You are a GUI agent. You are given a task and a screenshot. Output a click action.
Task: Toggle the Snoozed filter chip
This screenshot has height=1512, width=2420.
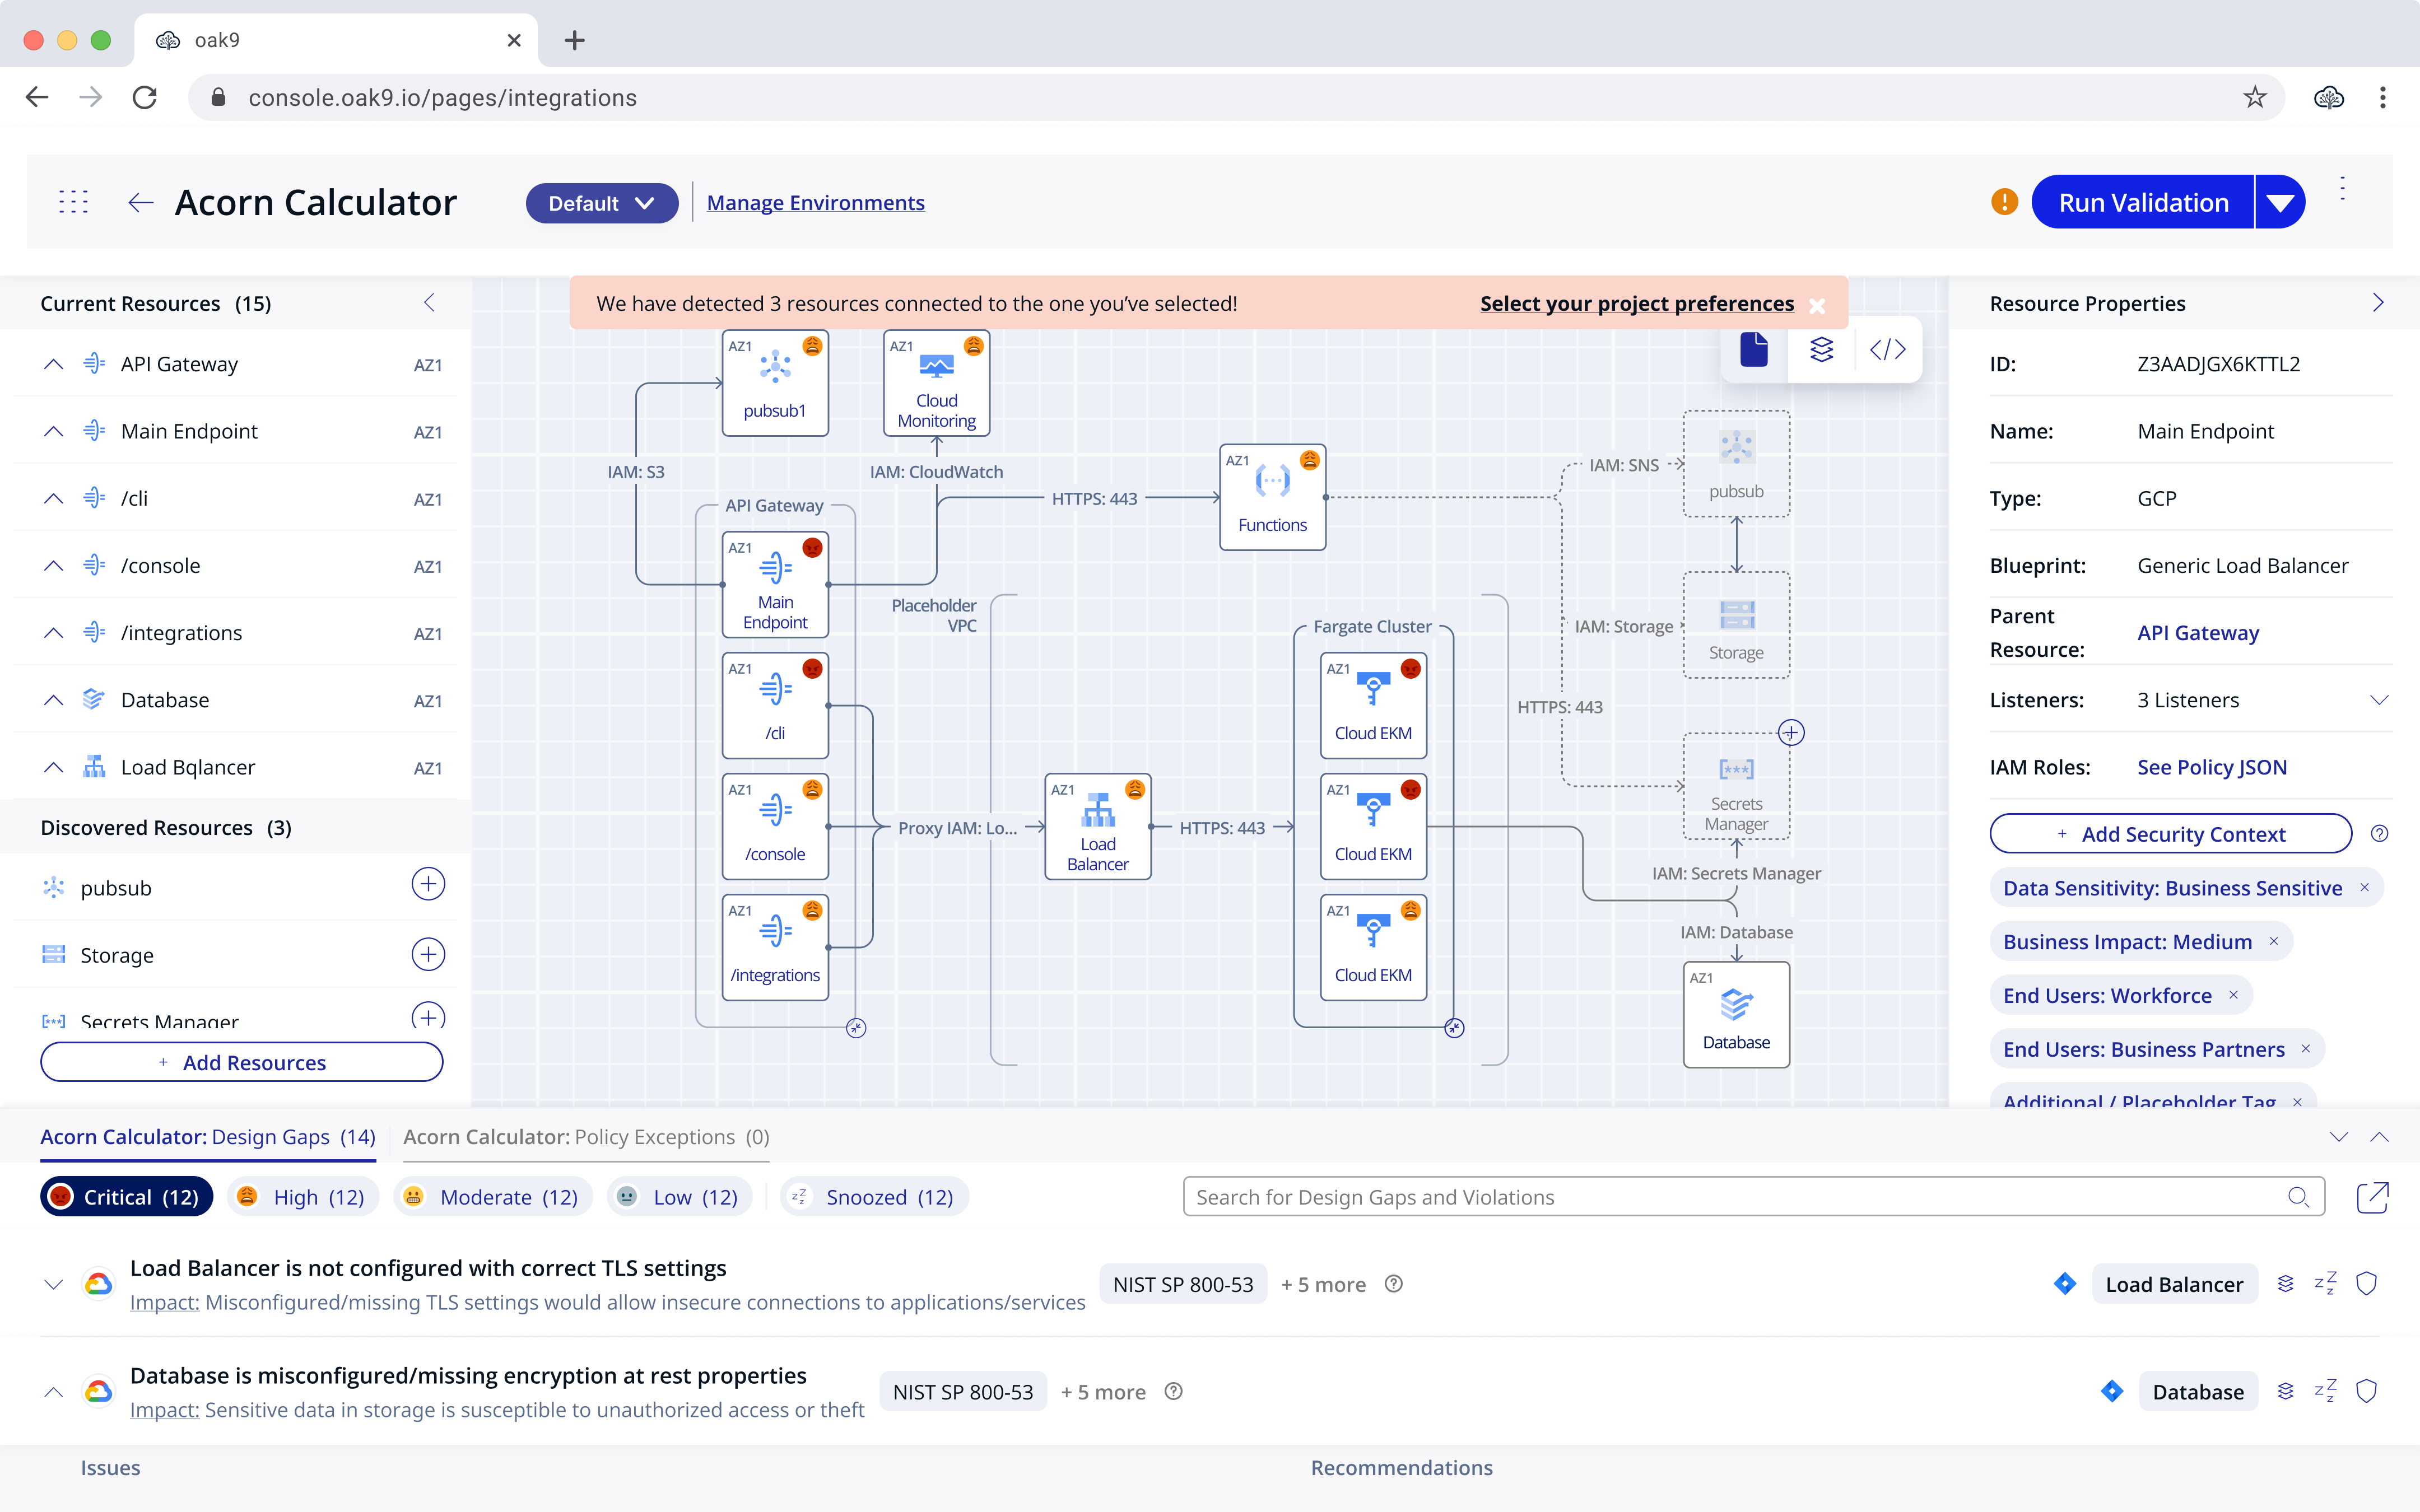pos(874,1197)
